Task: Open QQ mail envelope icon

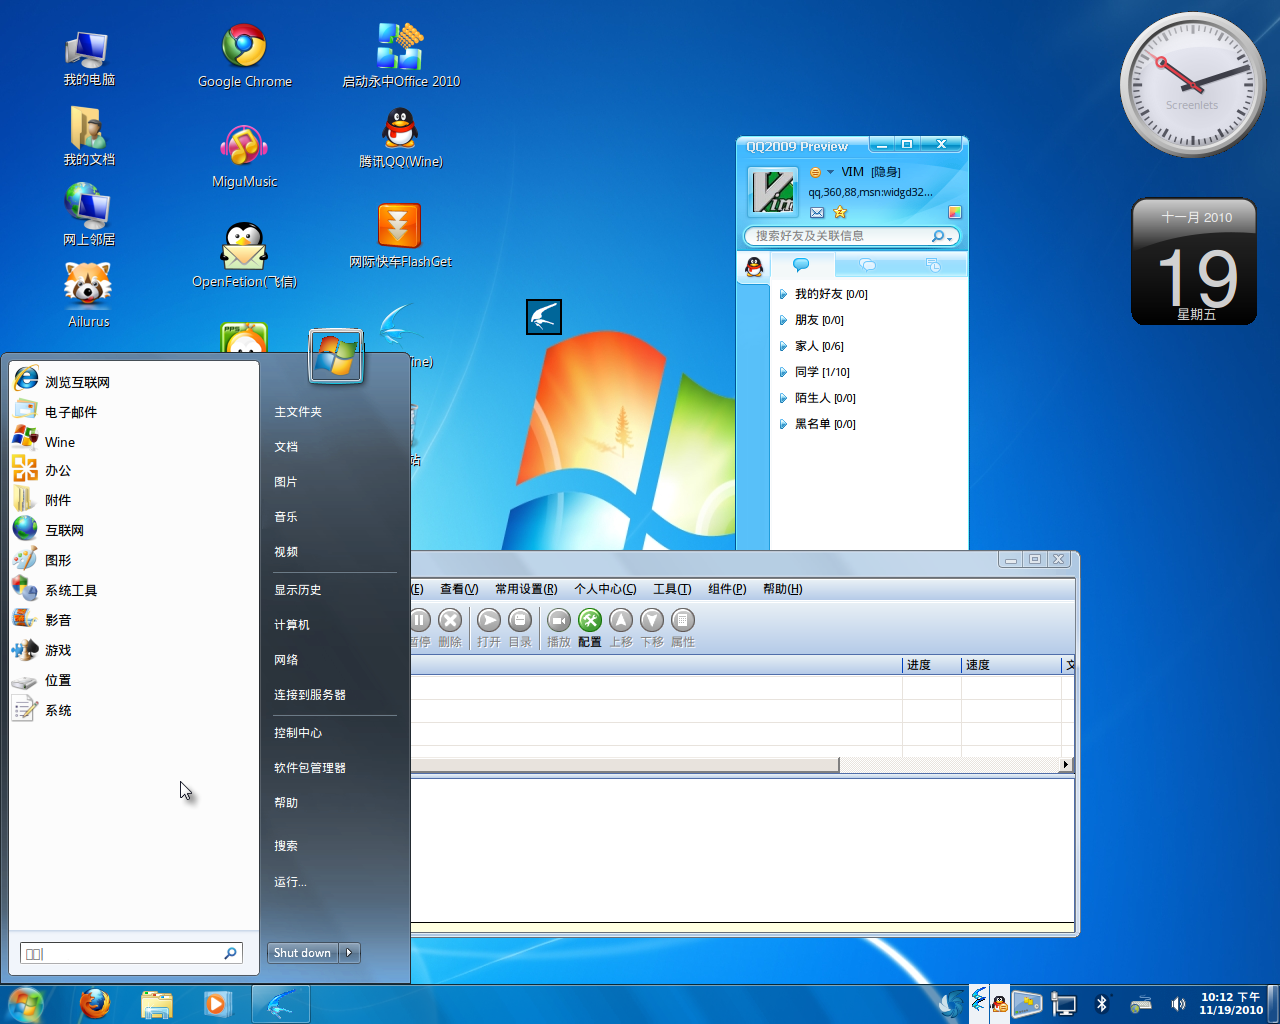Action: pos(817,212)
